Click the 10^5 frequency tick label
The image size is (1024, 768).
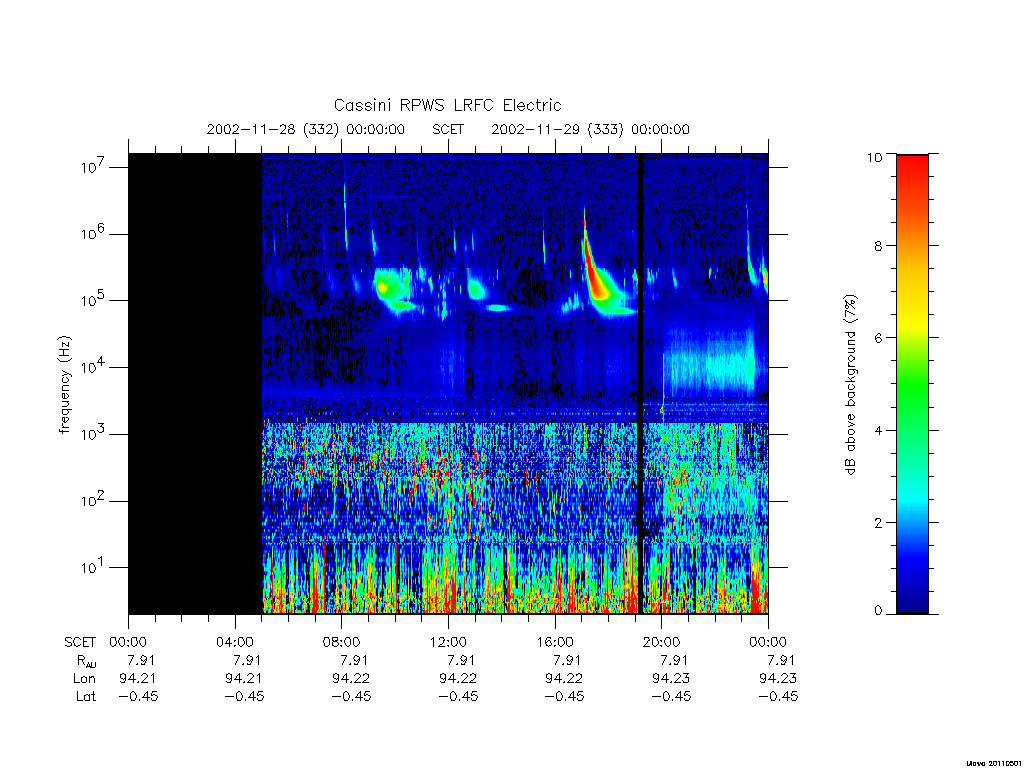[94, 300]
